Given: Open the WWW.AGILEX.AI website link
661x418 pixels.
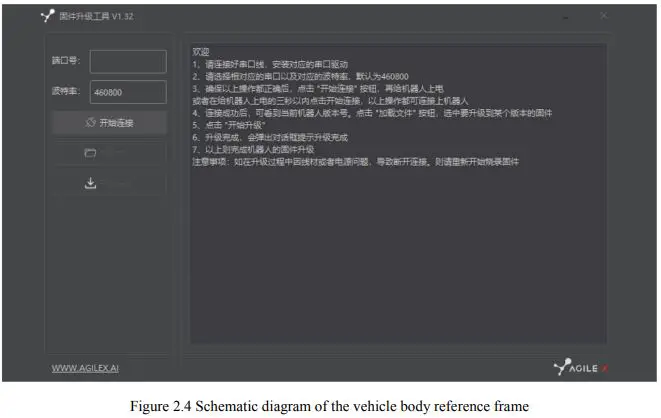Looking at the screenshot, I should point(85,368).
